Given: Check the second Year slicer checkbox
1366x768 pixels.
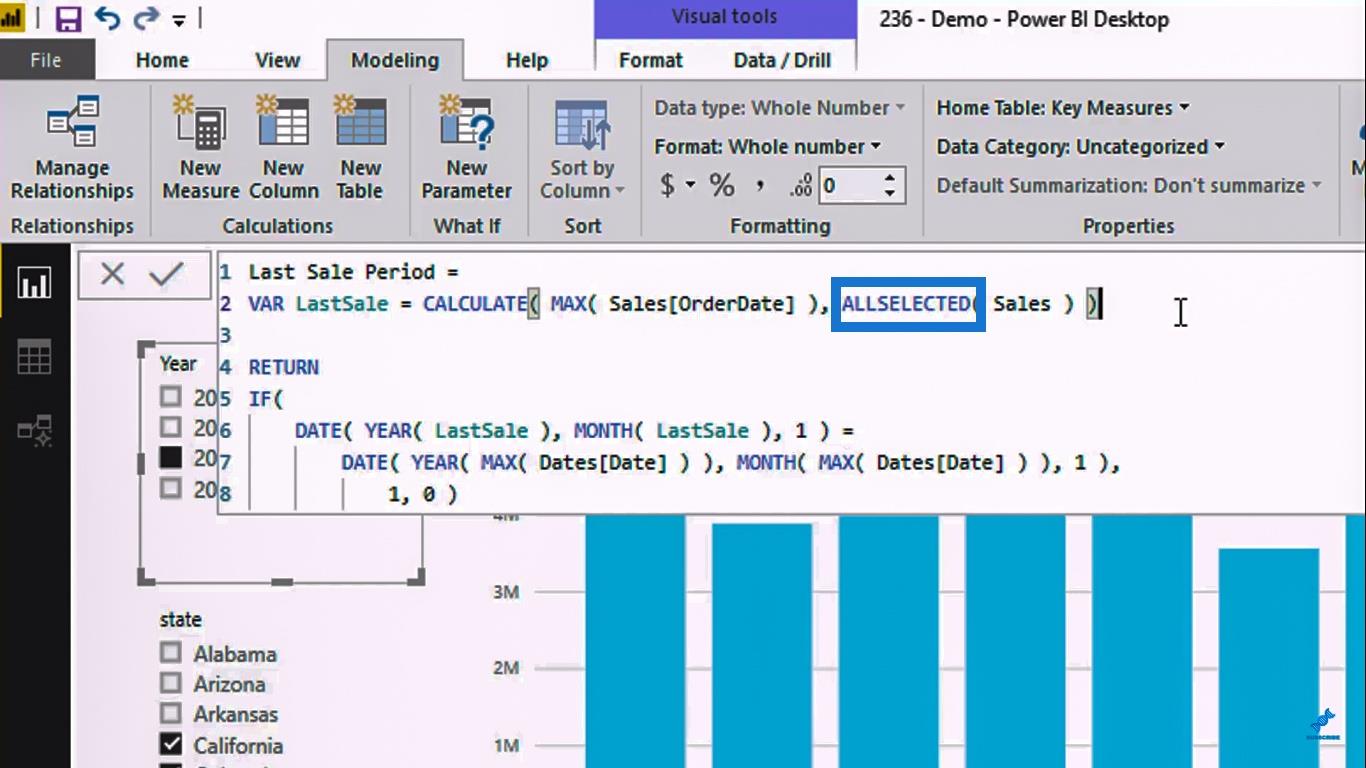Looking at the screenshot, I should (x=171, y=427).
